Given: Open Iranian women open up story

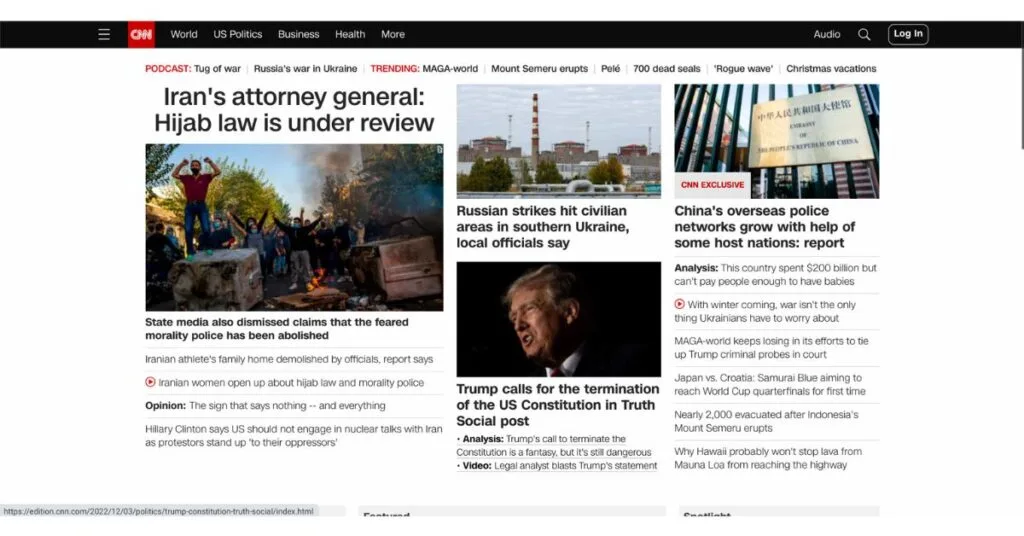Looking at the screenshot, I should 291,383.
